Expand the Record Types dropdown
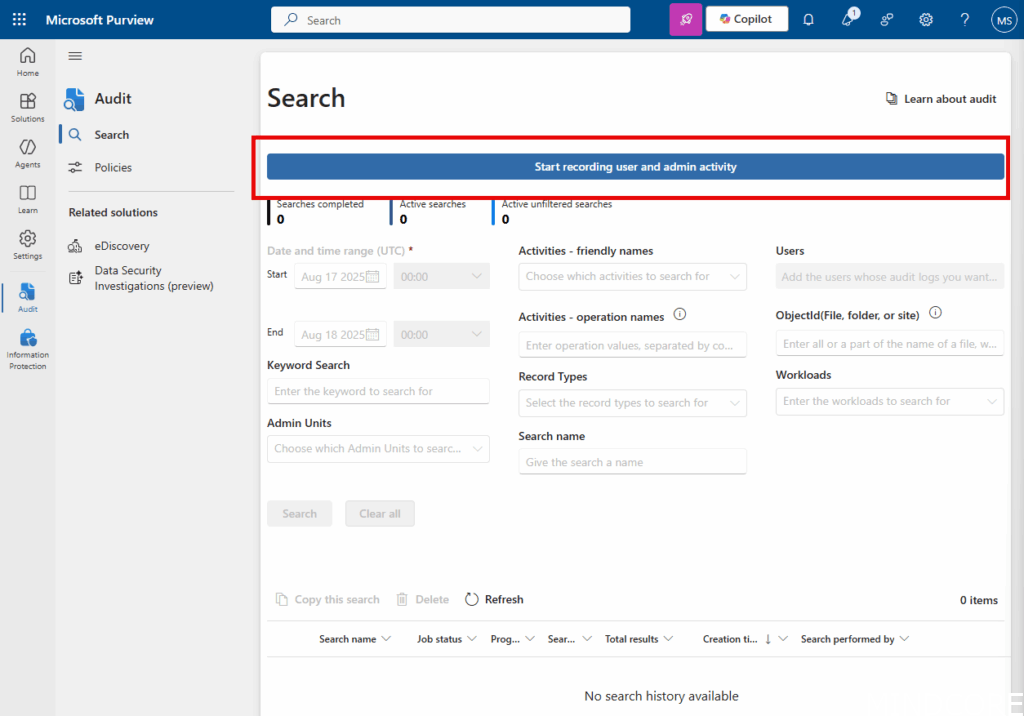1024x716 pixels. pos(632,403)
